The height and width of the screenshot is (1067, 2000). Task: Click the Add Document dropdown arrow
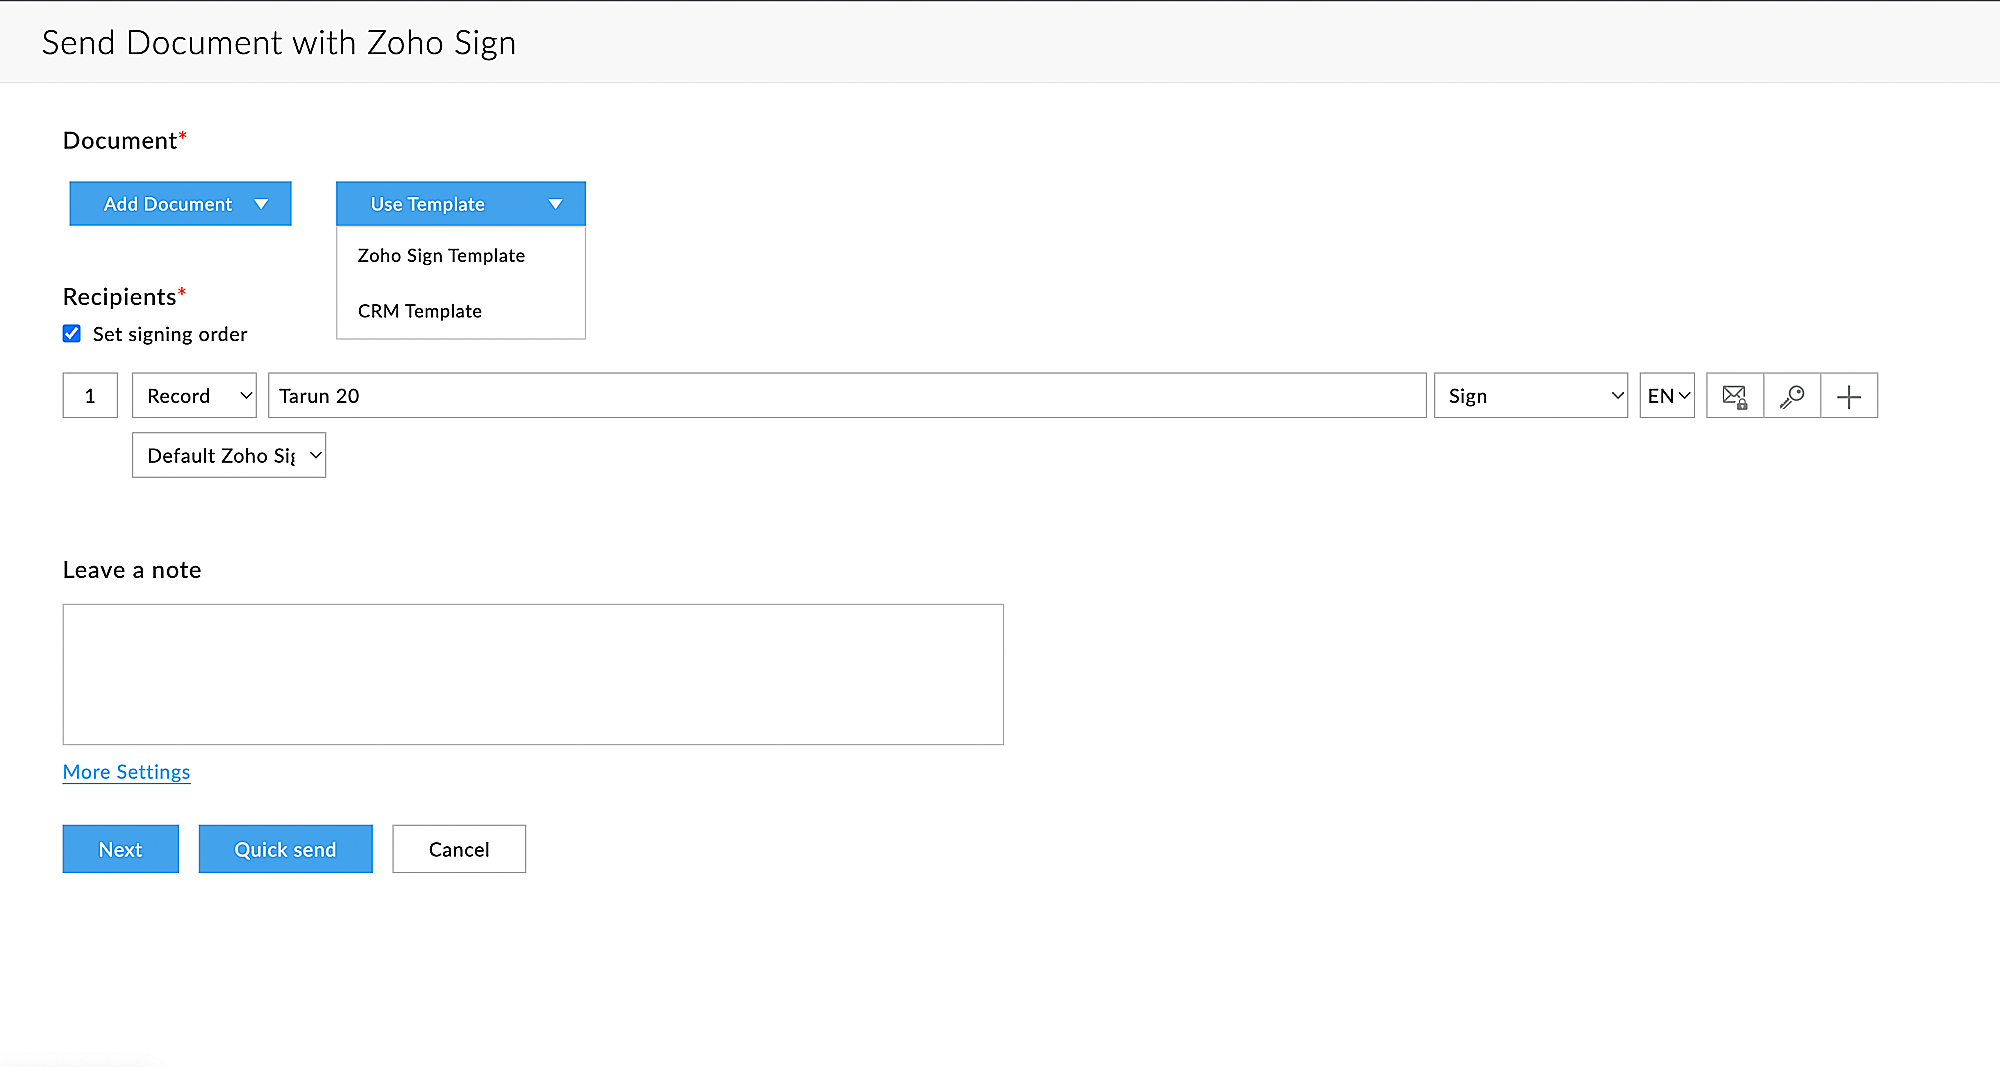tap(261, 204)
